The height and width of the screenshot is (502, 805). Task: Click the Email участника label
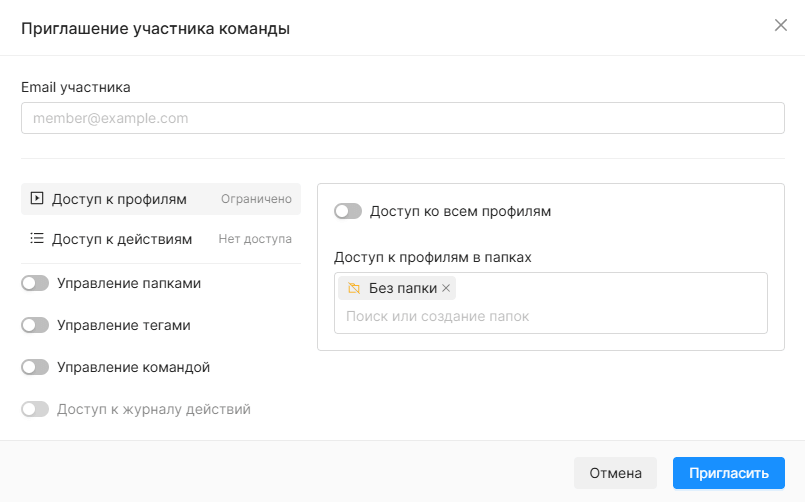pyautogui.click(x=75, y=87)
